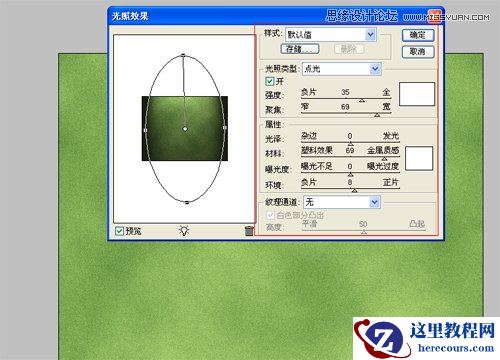Click the 正片 label in 环境 row
Screen dimensions: 500x360
tap(391, 182)
